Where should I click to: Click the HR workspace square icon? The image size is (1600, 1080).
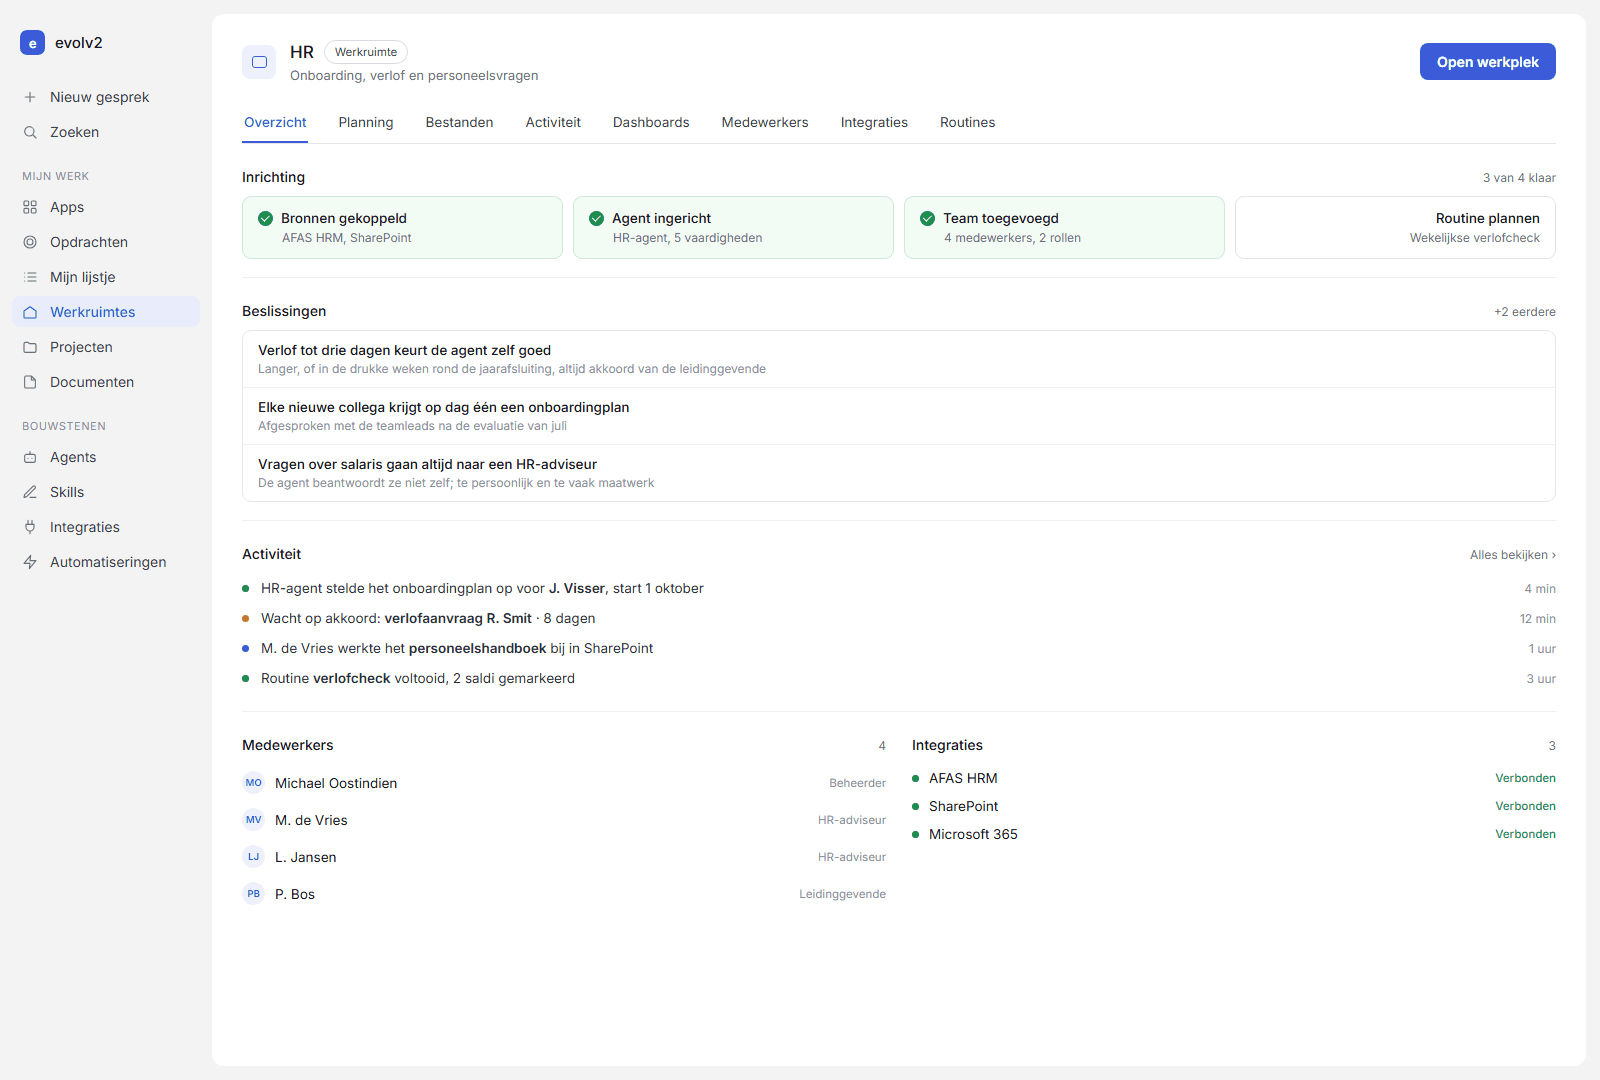pos(259,62)
